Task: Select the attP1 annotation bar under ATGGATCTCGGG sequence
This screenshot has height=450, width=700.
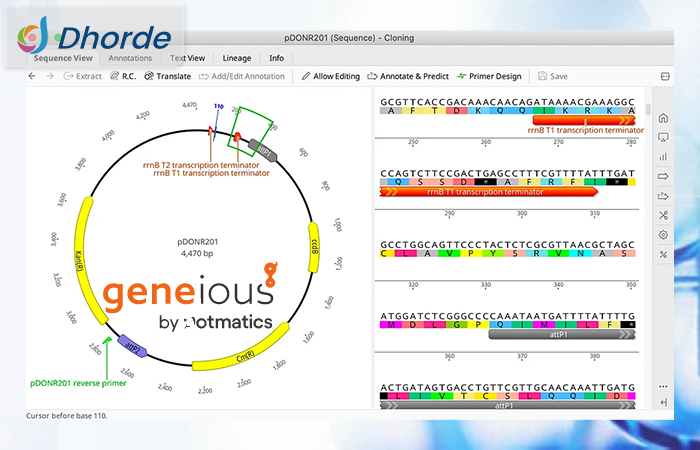Action: point(562,334)
